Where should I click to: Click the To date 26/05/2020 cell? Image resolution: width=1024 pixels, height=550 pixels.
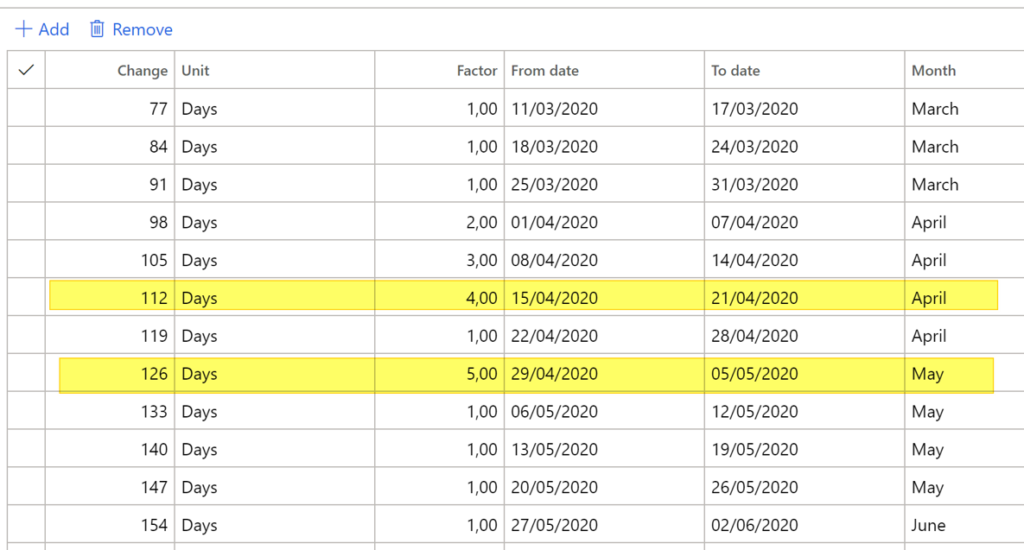point(805,487)
